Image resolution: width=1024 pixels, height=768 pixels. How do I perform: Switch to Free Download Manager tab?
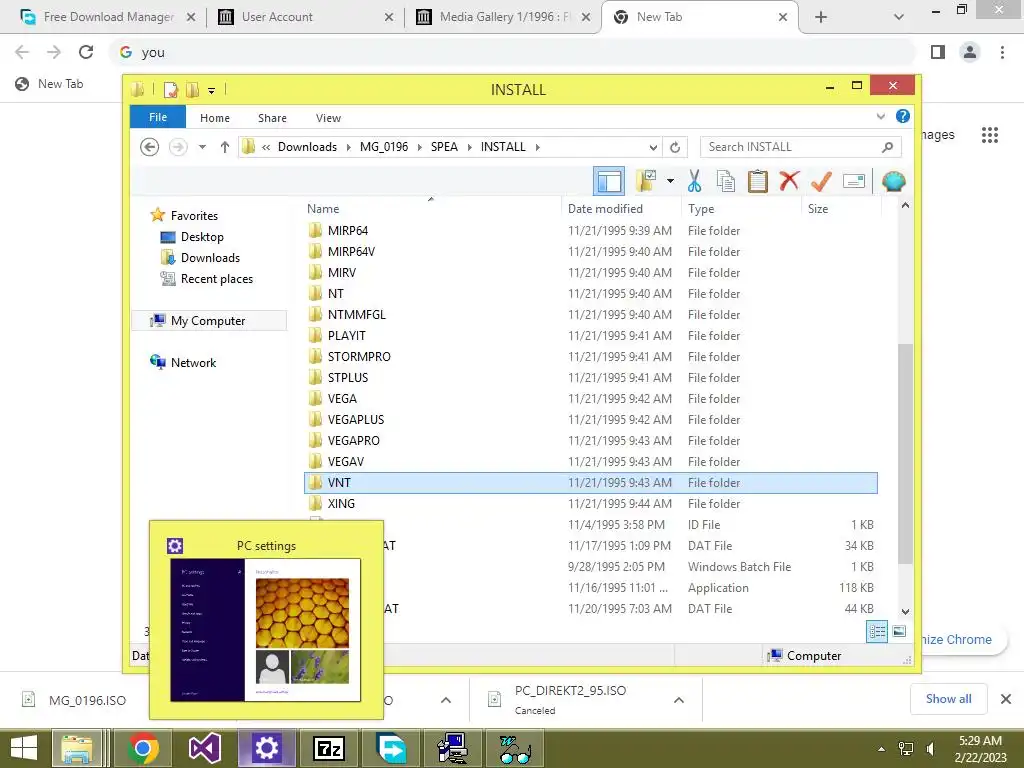pyautogui.click(x=108, y=17)
